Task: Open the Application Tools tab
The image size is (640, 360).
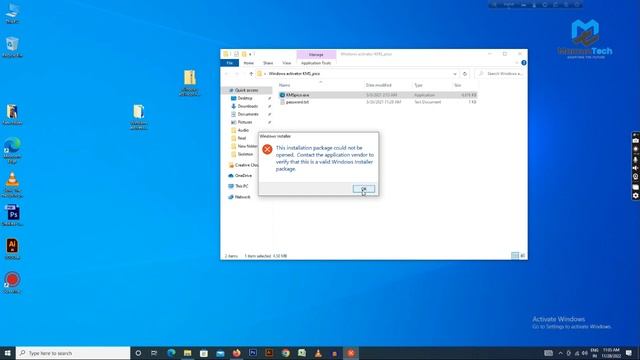Action: tap(316, 63)
